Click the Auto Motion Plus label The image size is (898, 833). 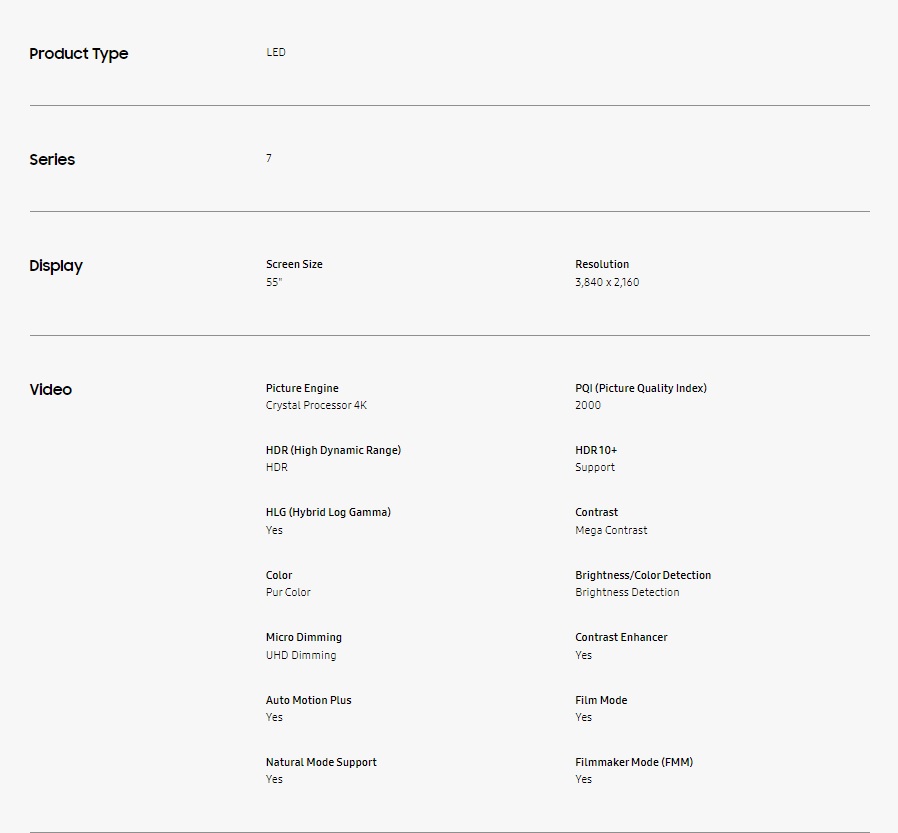[308, 700]
